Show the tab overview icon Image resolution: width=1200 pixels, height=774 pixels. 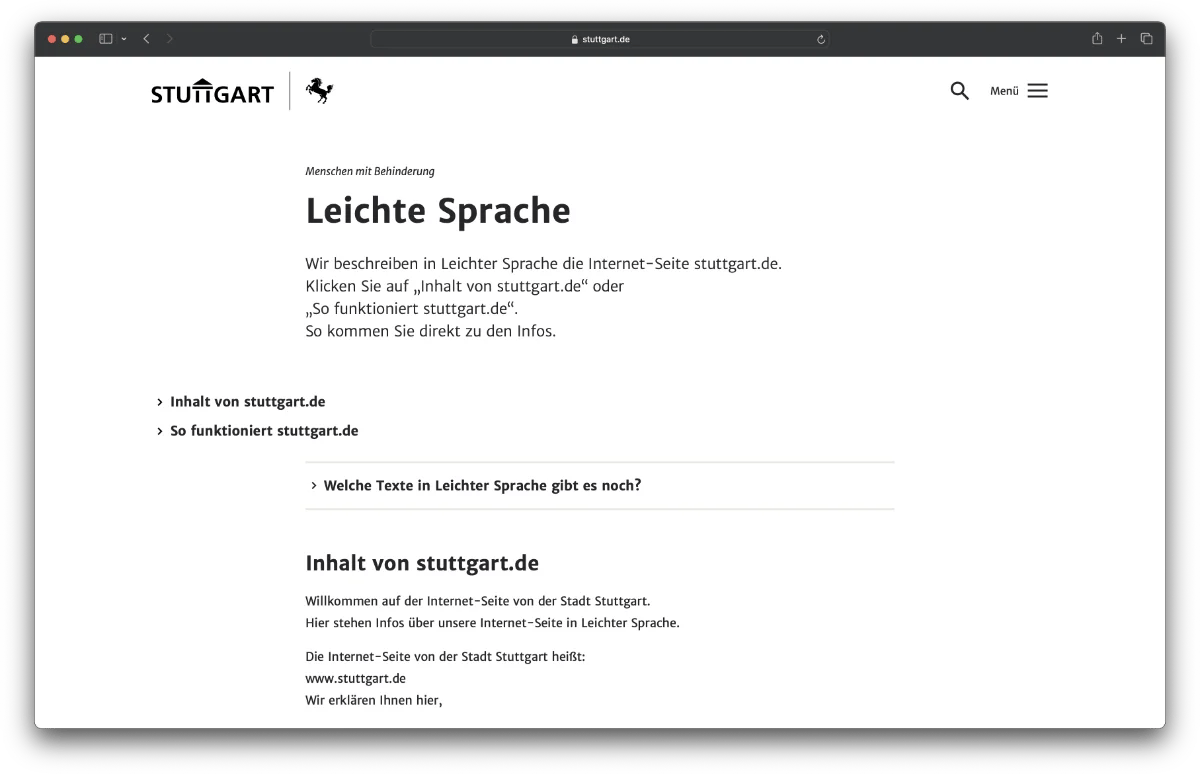[x=1146, y=39]
